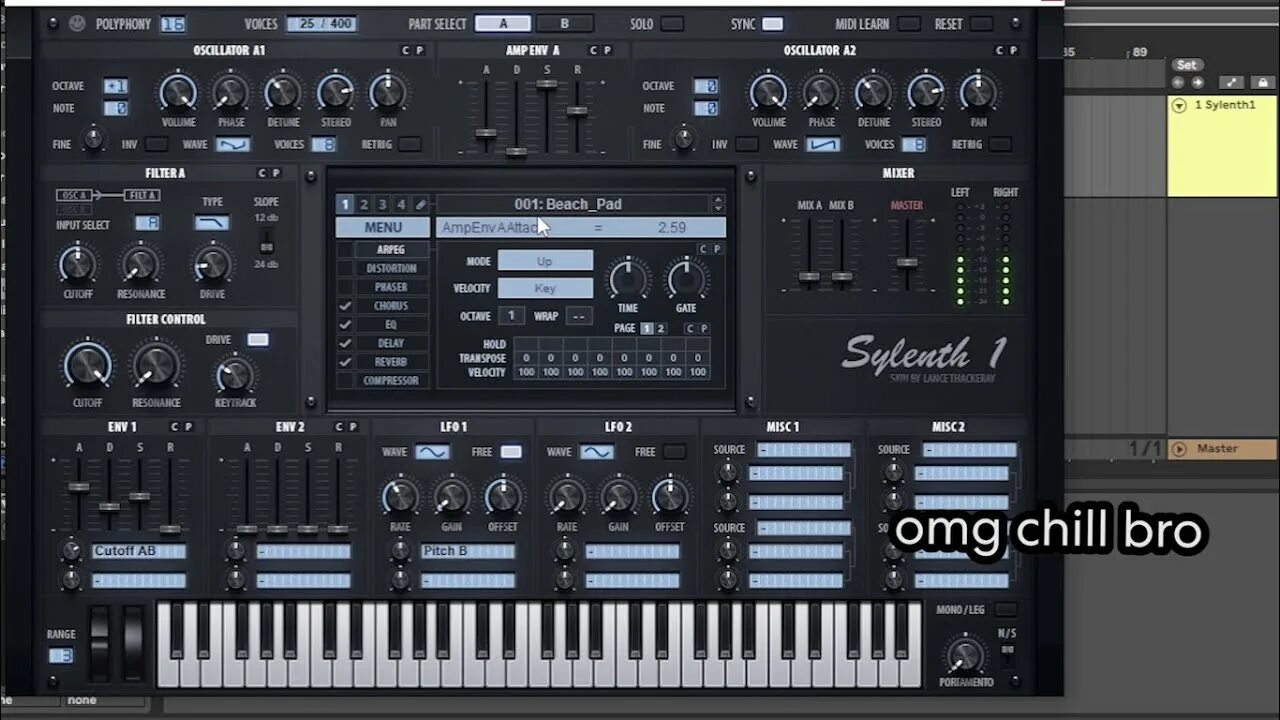Viewport: 1280px width, 720px height.
Task: Switch to preset bank 2
Action: click(x=364, y=204)
